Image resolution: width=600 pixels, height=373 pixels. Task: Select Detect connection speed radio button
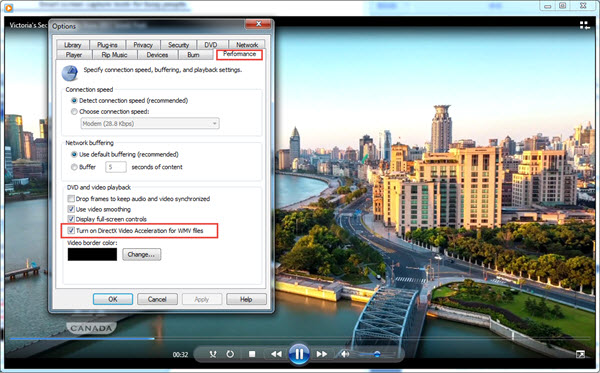(x=74, y=101)
